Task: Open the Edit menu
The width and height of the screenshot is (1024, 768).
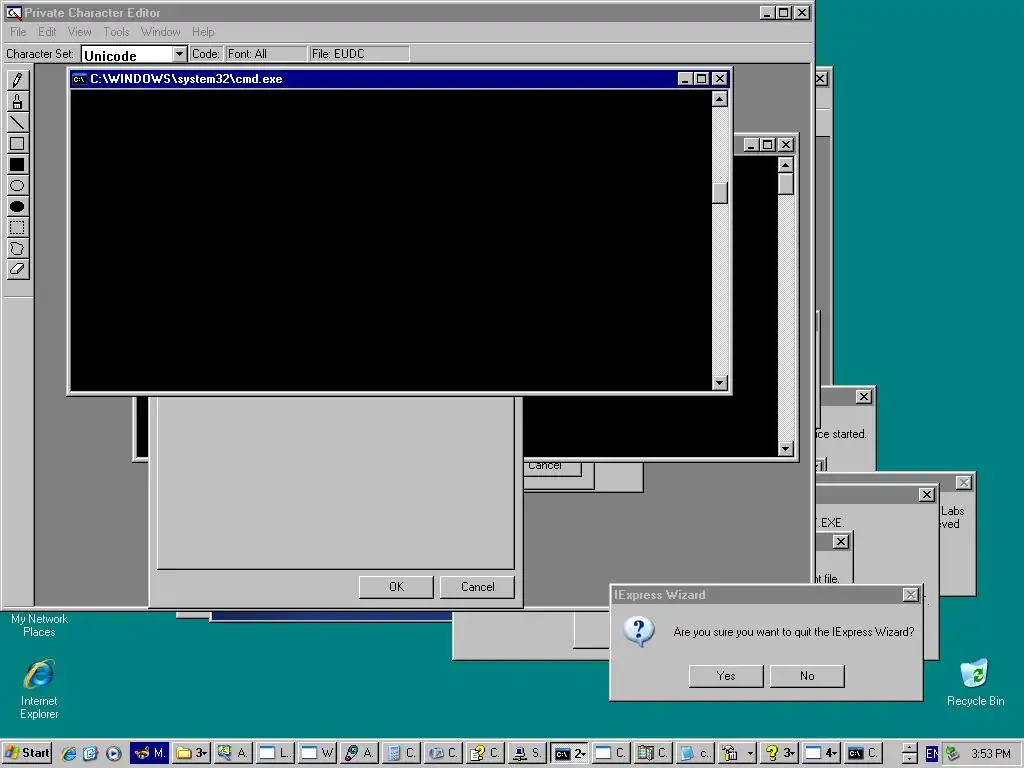Action: (47, 32)
